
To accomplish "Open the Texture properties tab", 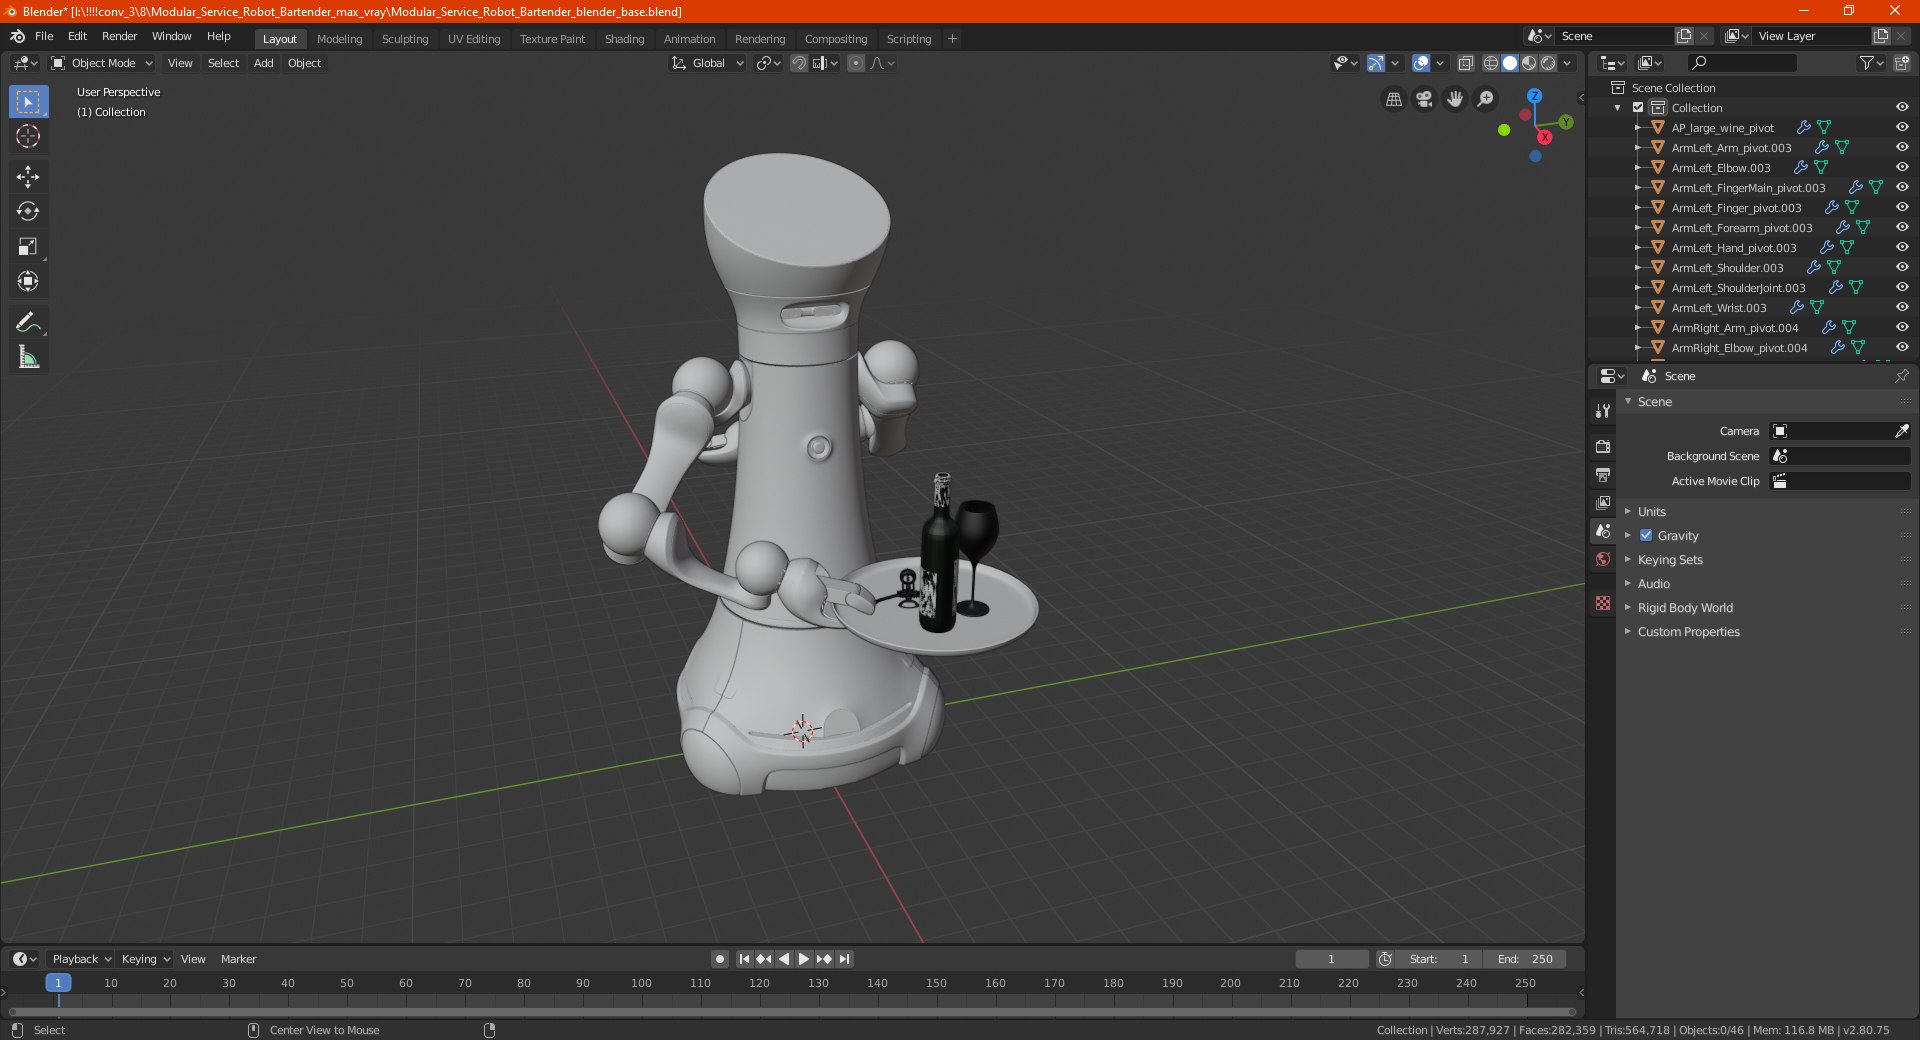I will 1603,603.
